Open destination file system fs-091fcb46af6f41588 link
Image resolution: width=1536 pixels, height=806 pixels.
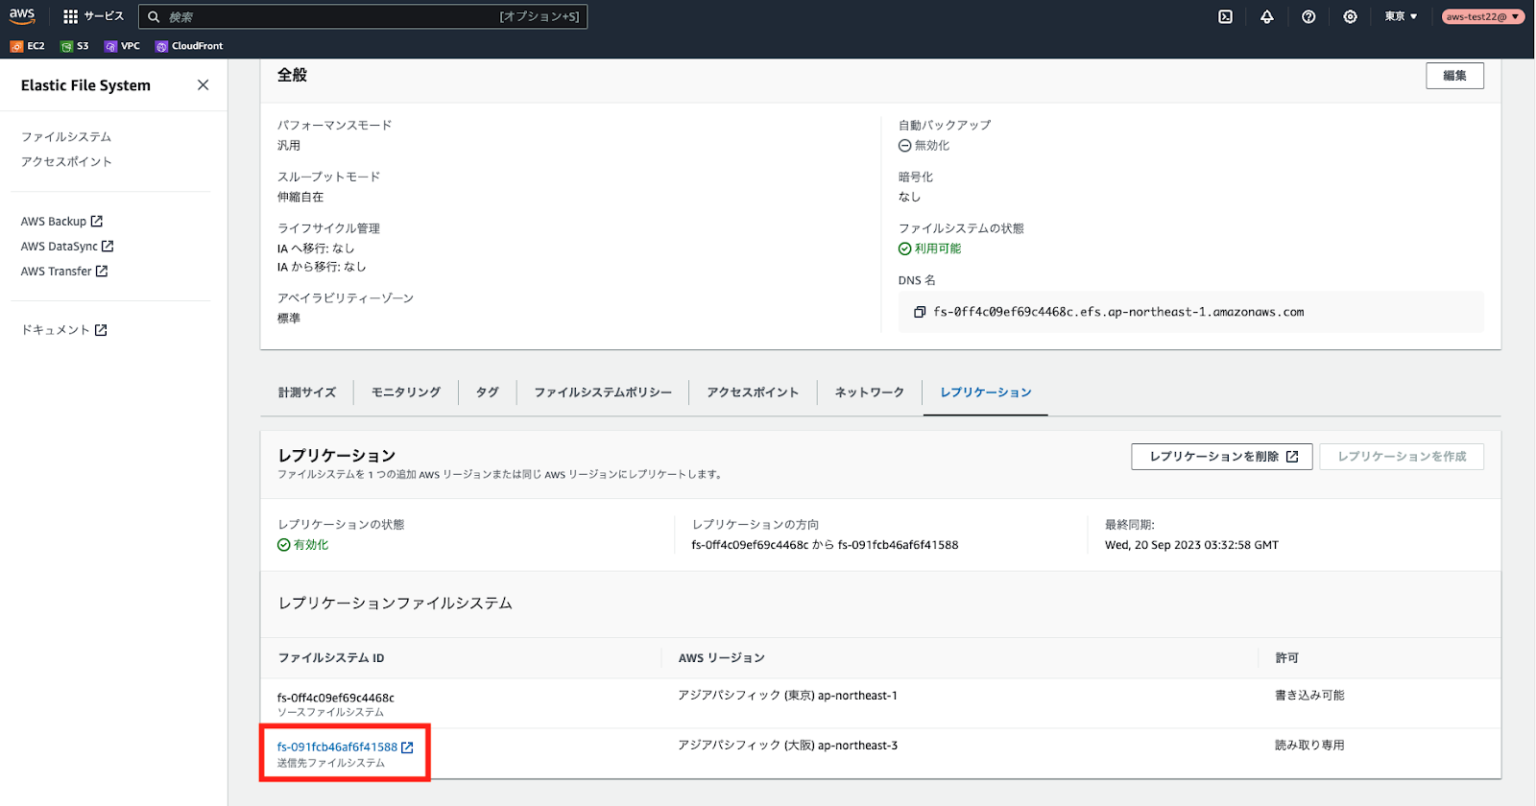click(345, 747)
